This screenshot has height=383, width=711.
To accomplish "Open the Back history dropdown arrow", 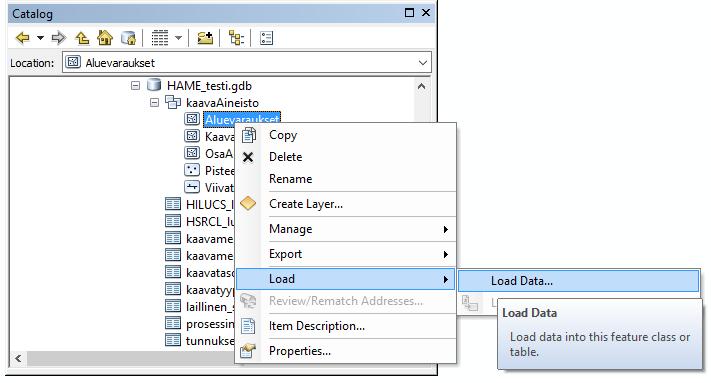I will [x=40, y=38].
